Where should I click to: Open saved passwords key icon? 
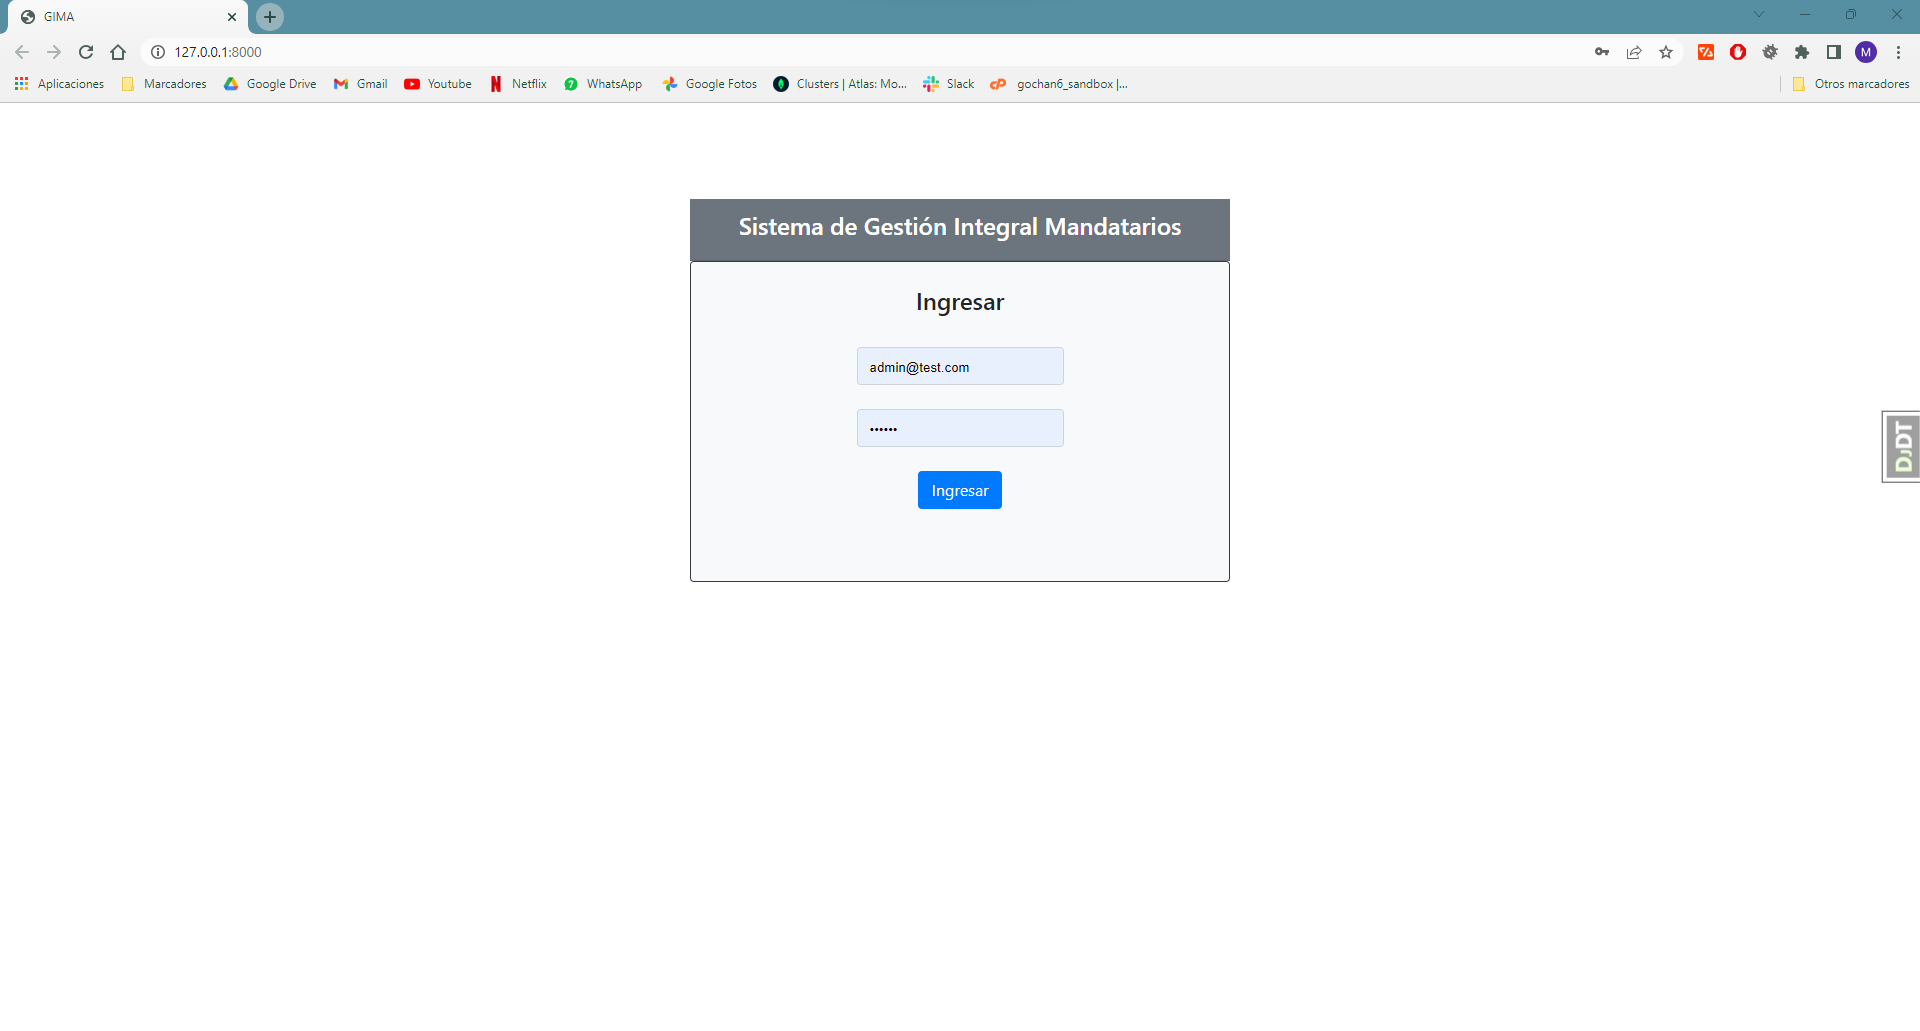coord(1602,52)
